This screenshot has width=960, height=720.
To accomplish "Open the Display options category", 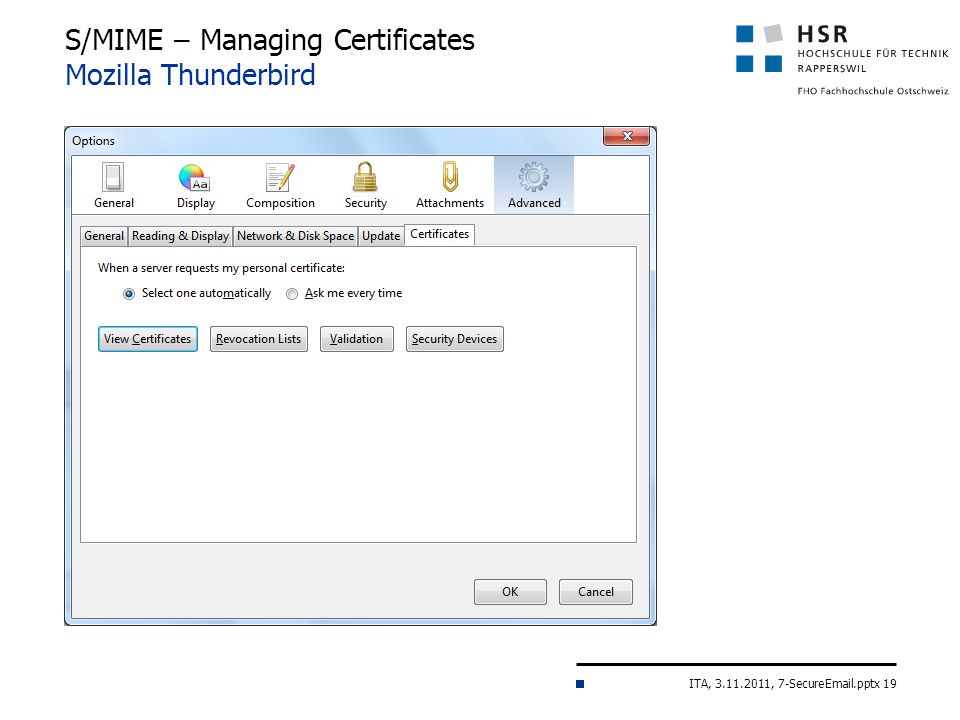I will point(195,186).
